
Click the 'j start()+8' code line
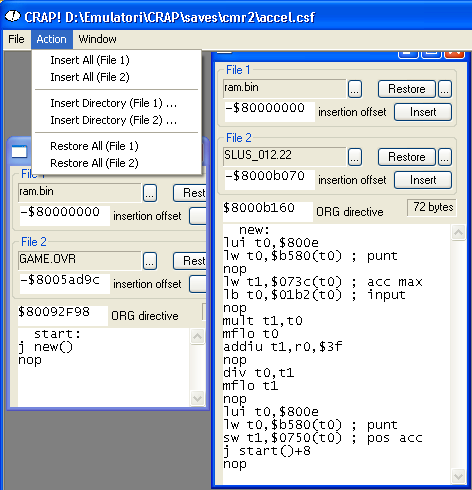point(267,451)
